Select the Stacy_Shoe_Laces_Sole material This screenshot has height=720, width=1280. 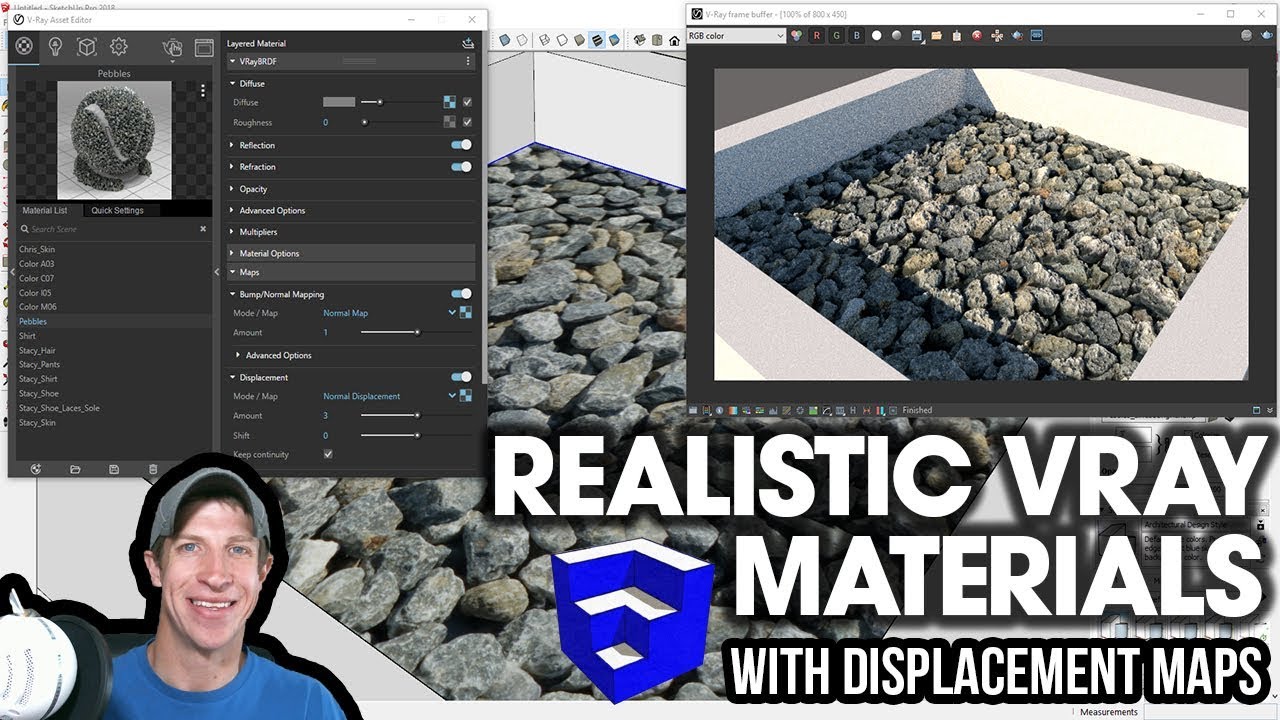click(59, 408)
